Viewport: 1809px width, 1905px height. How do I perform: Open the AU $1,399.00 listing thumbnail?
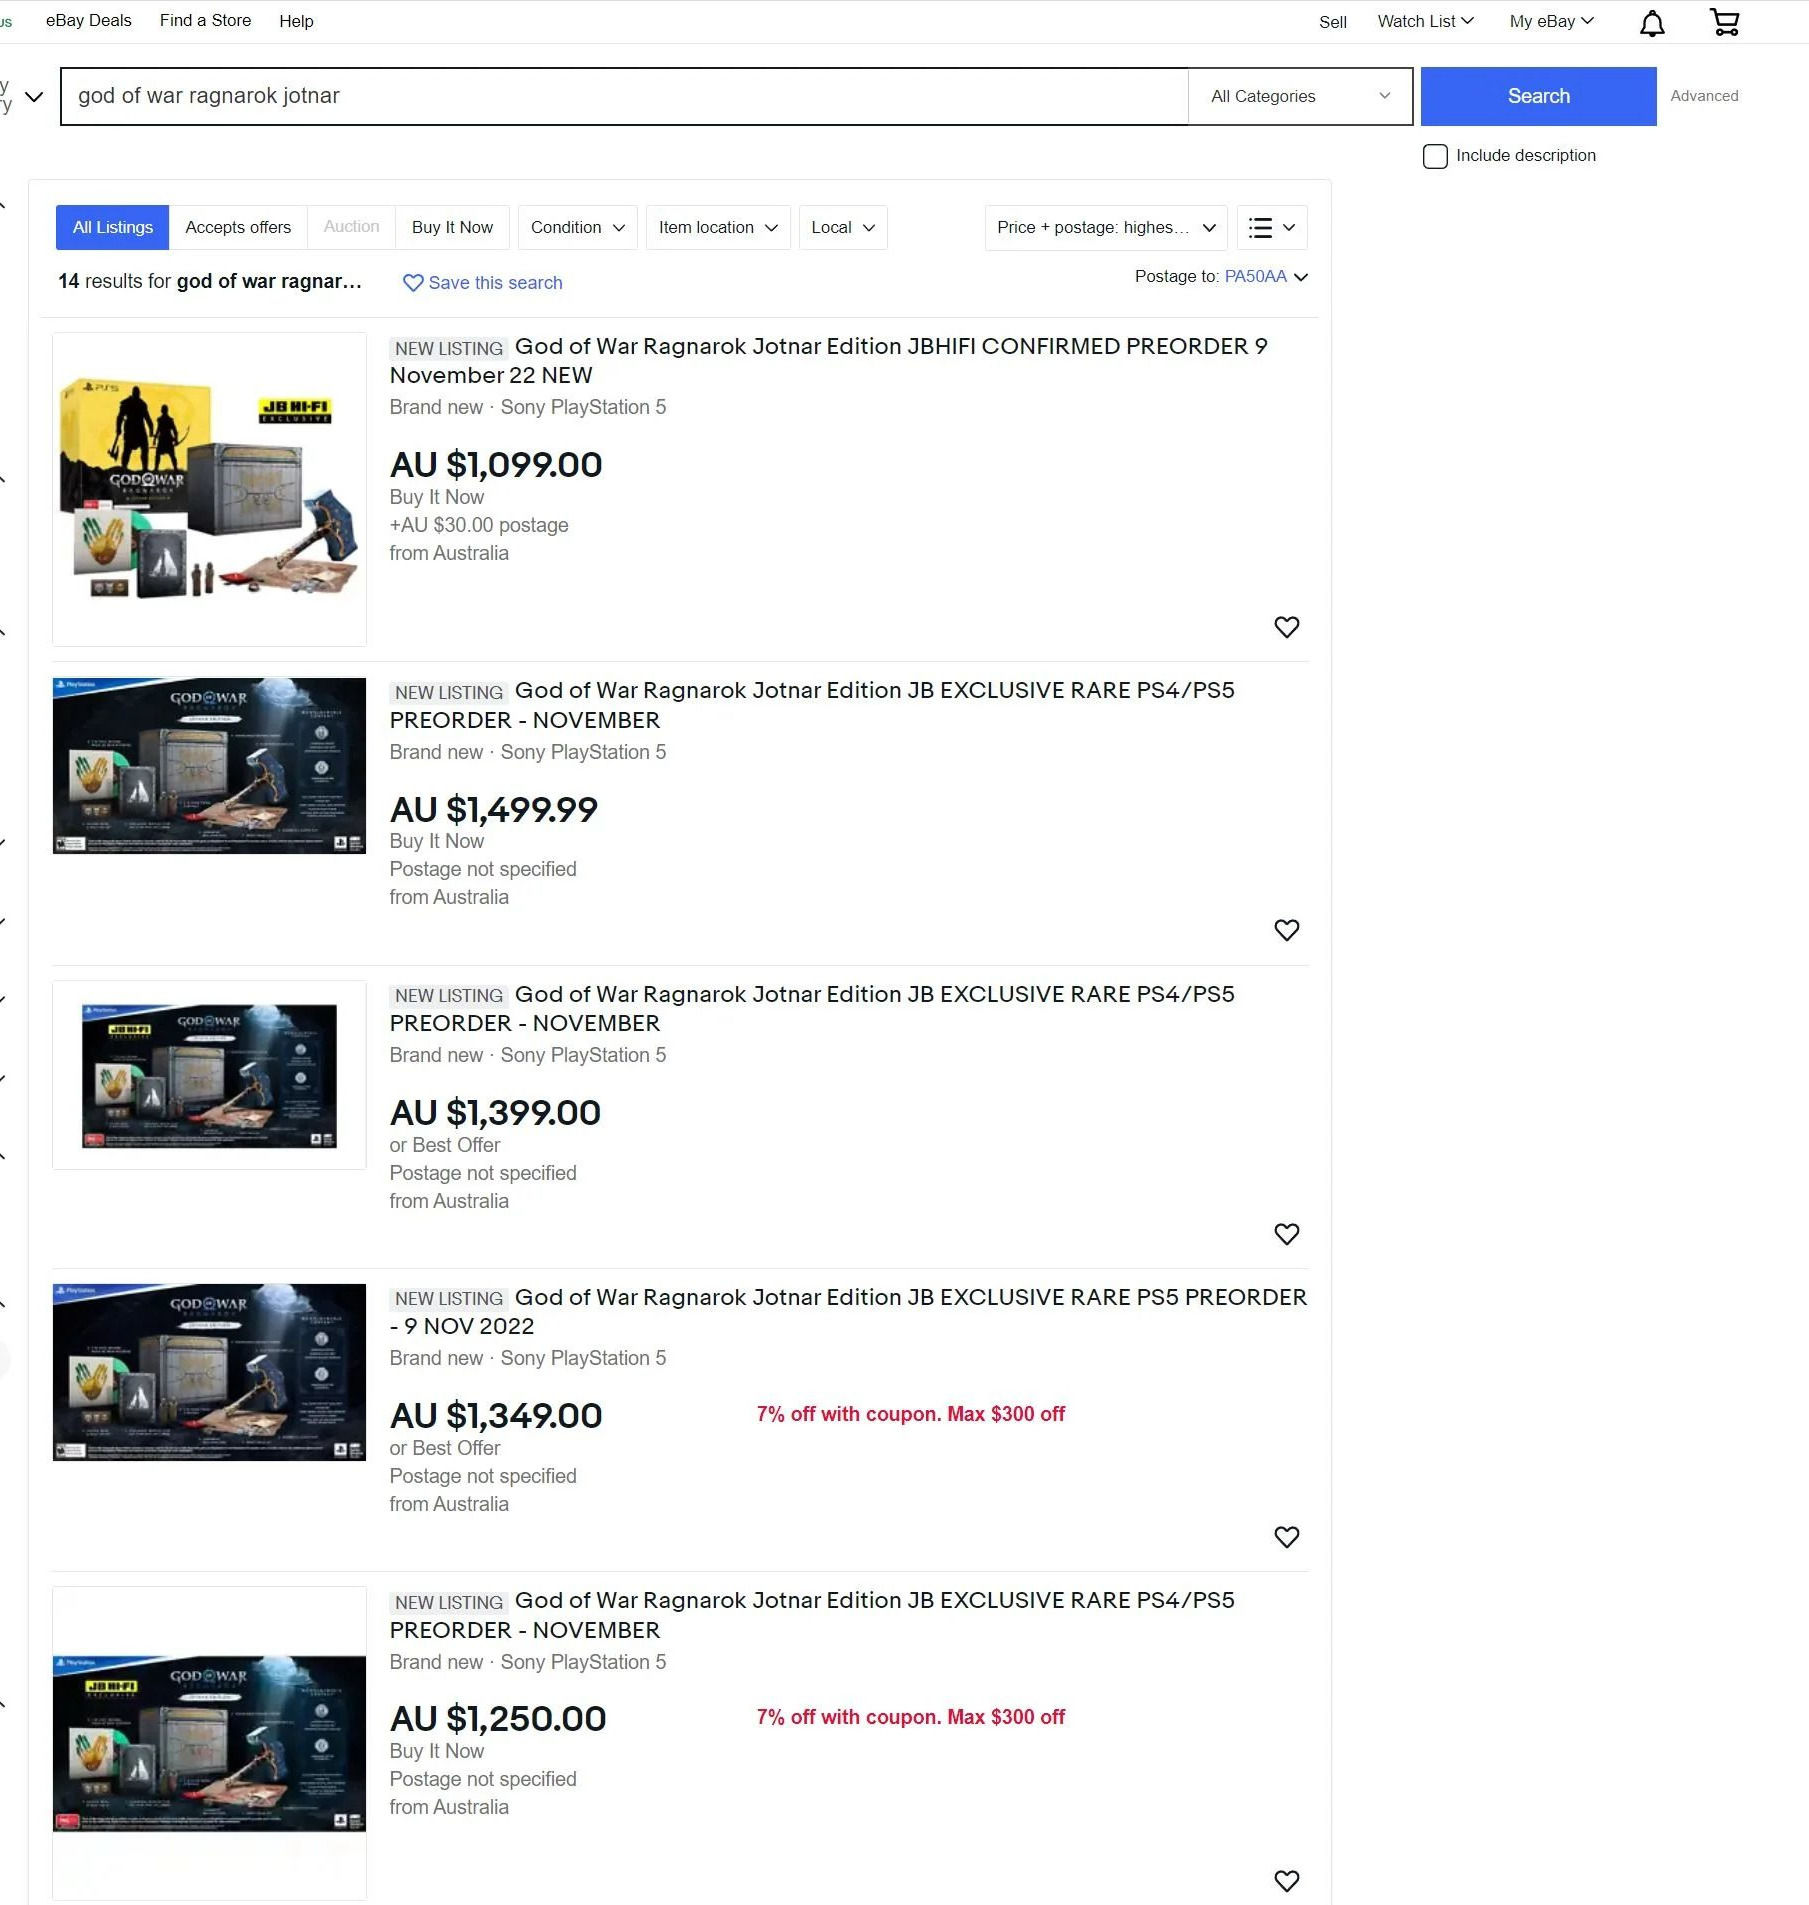point(209,1075)
